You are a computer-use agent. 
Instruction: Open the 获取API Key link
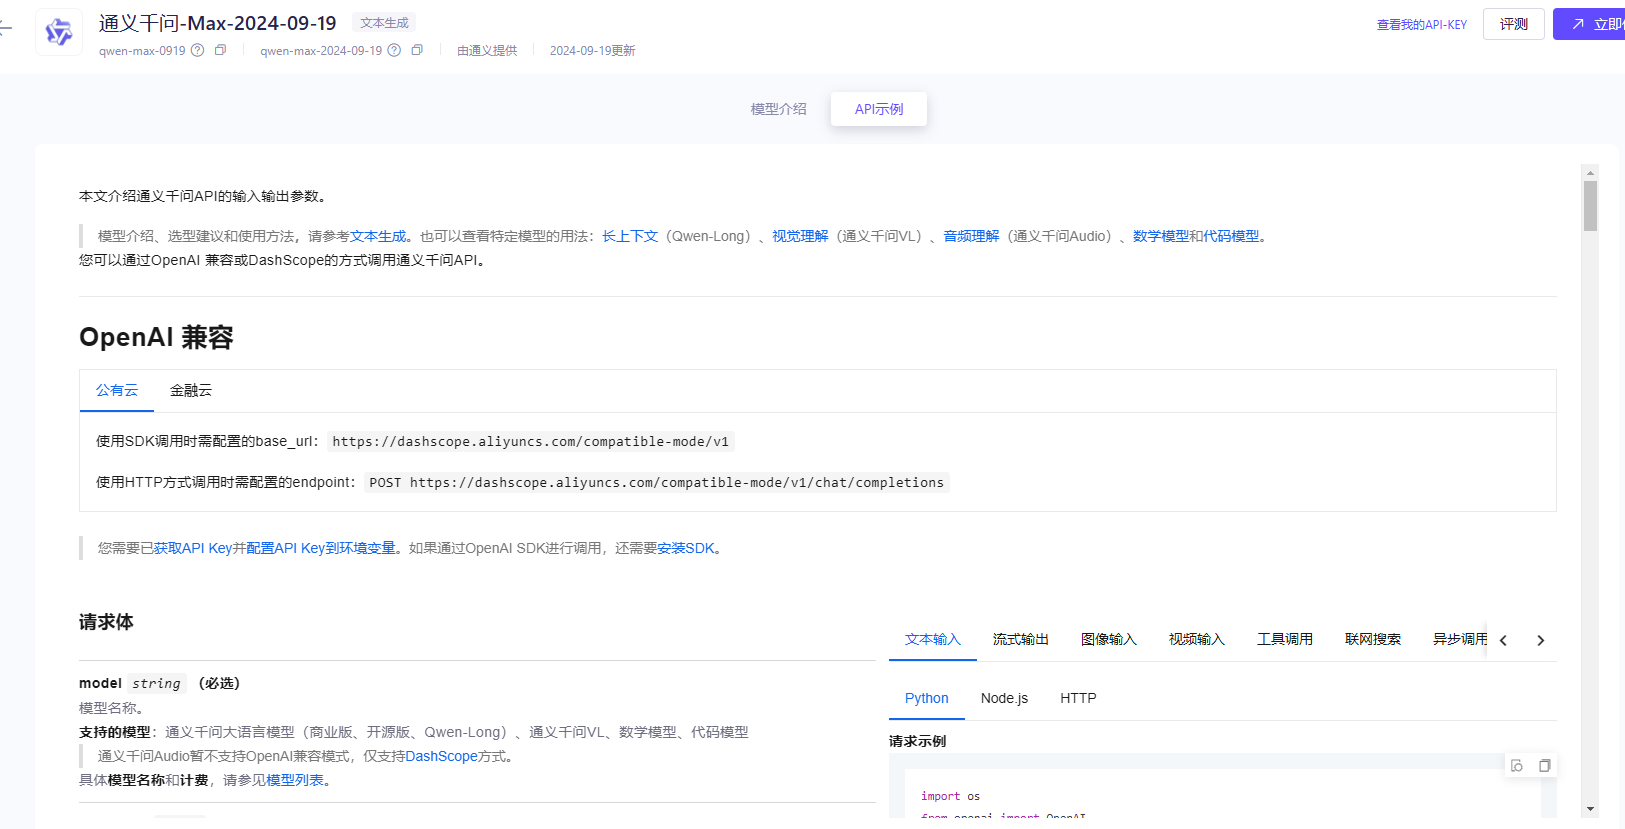tap(193, 549)
